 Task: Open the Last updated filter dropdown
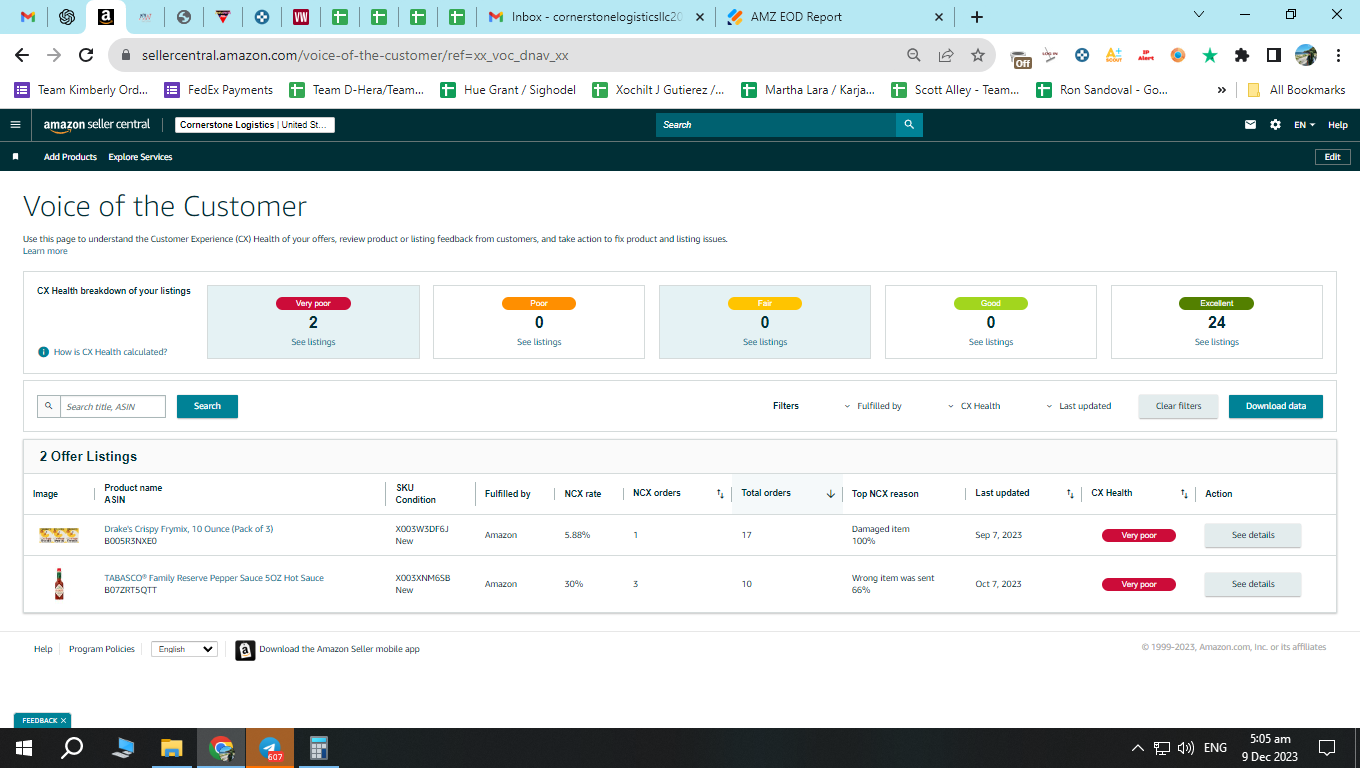pyautogui.click(x=1078, y=406)
